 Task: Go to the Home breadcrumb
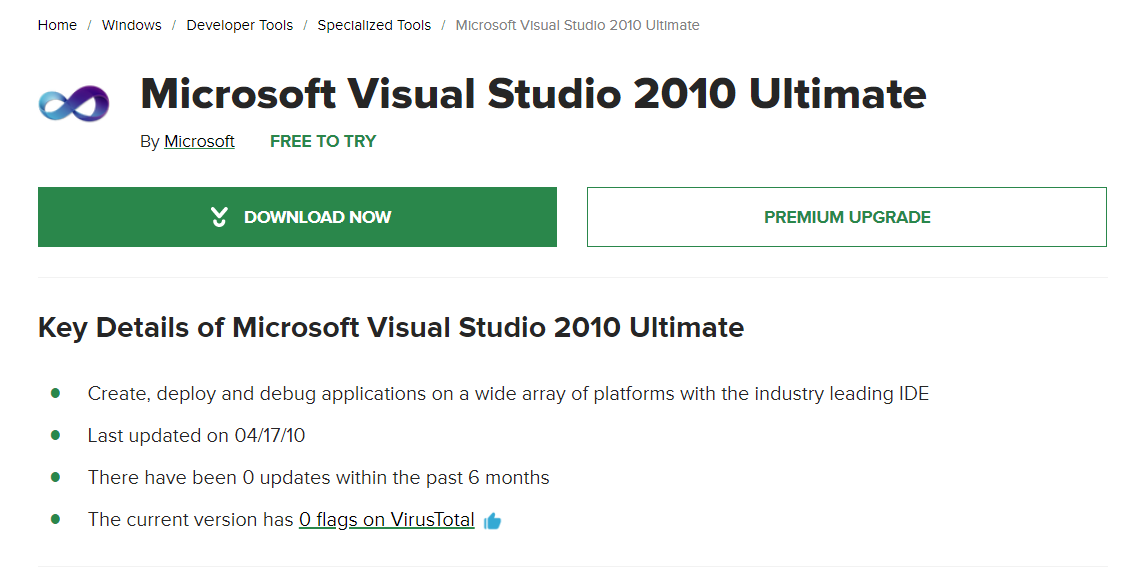[57, 25]
